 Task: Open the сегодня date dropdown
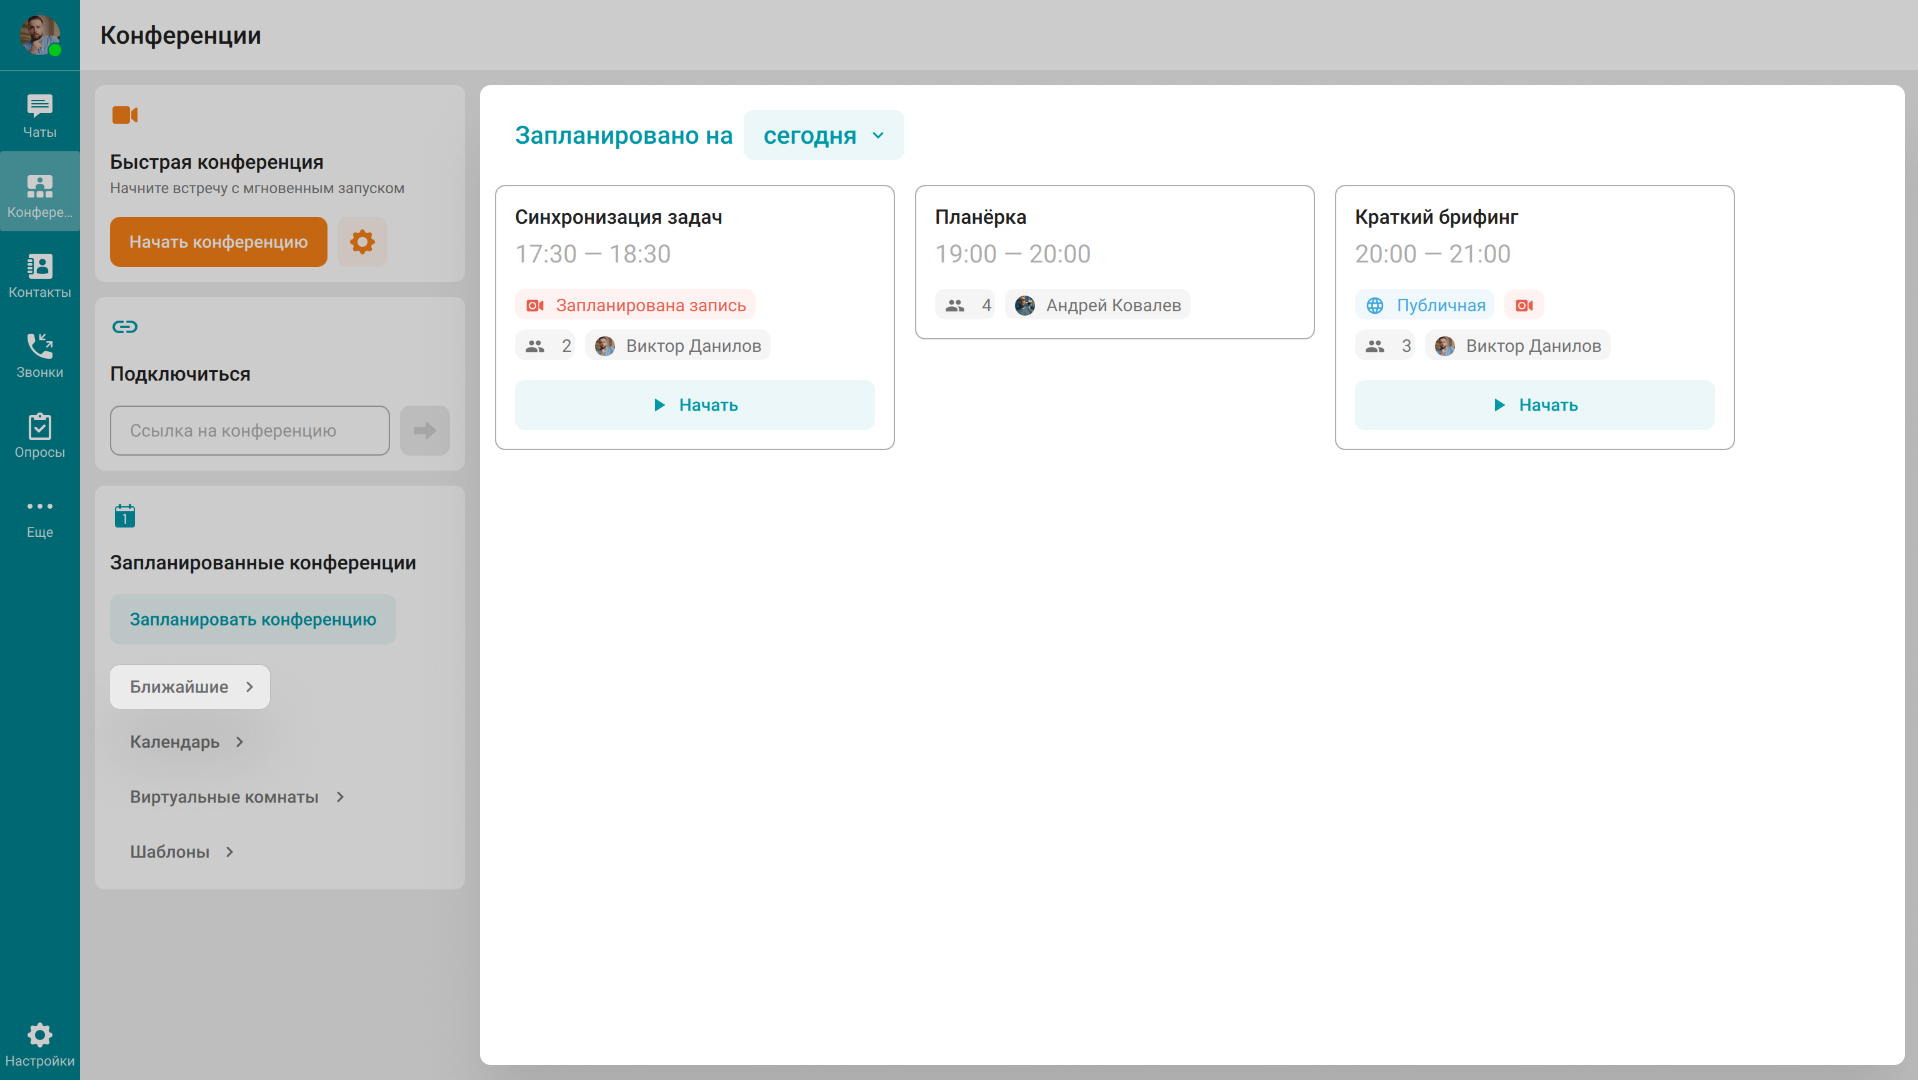click(824, 135)
